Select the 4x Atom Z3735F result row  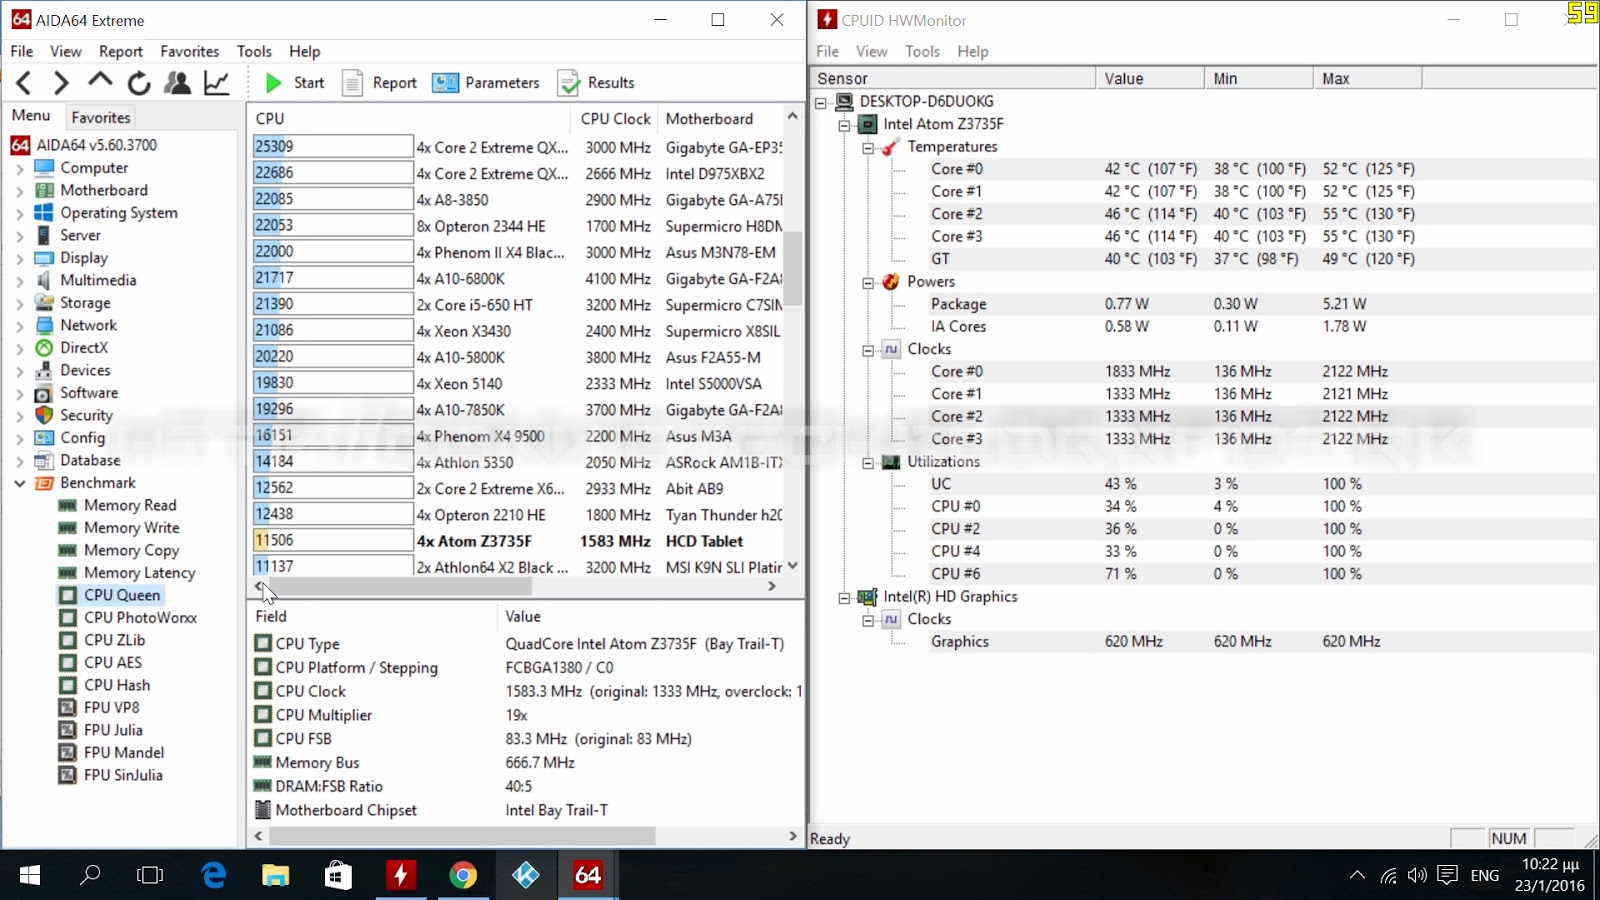point(517,541)
